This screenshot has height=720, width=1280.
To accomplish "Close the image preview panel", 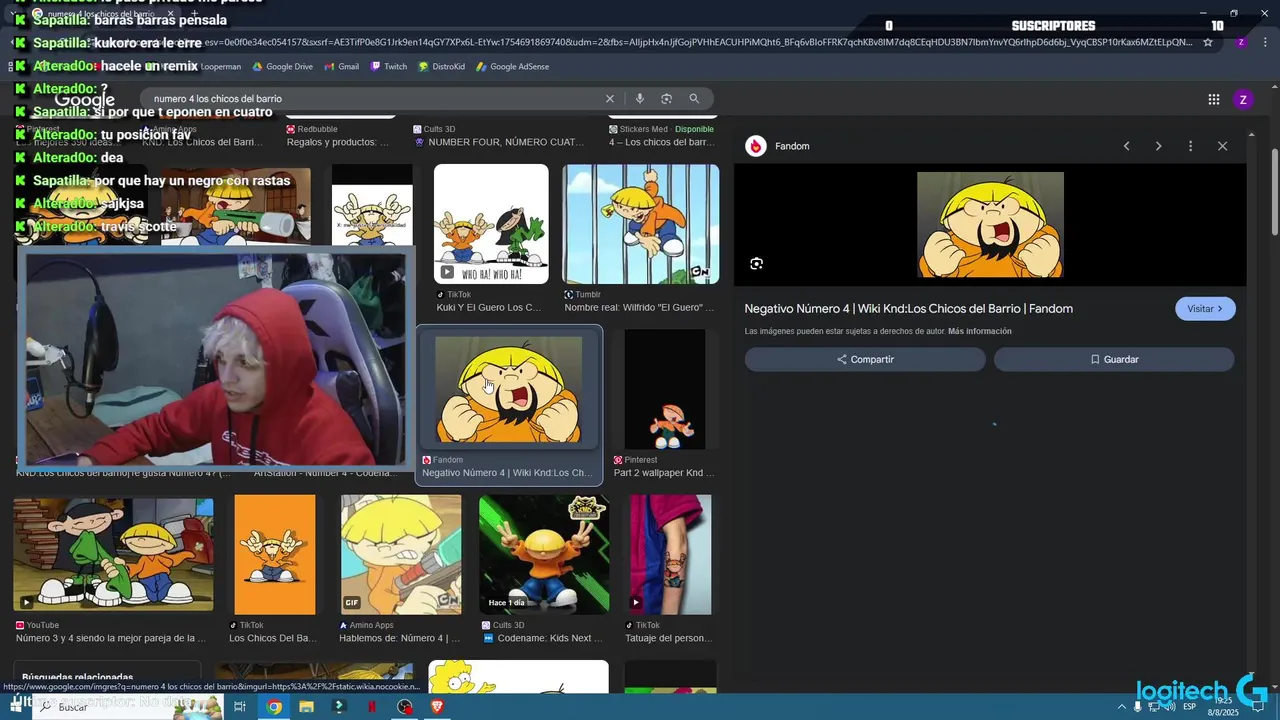I will pos(1222,146).
